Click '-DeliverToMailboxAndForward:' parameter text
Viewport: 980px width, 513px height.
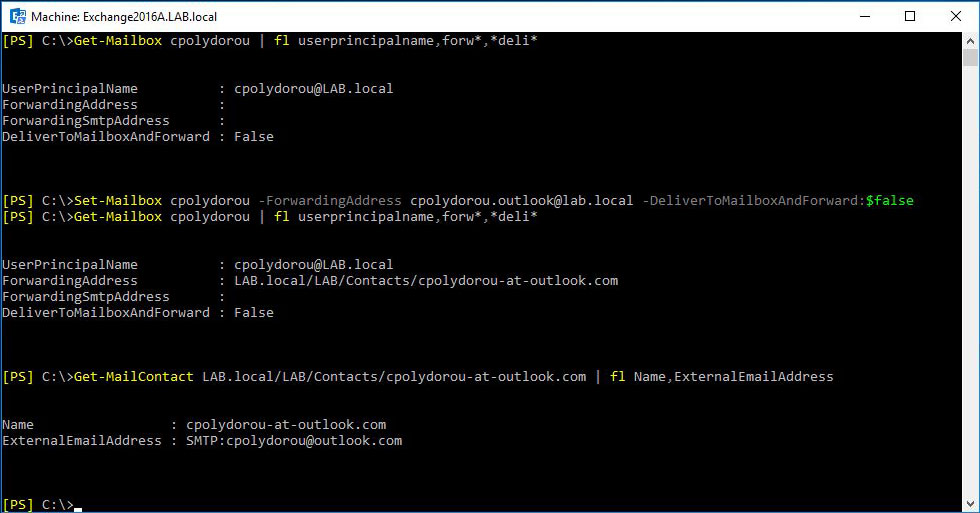point(754,201)
